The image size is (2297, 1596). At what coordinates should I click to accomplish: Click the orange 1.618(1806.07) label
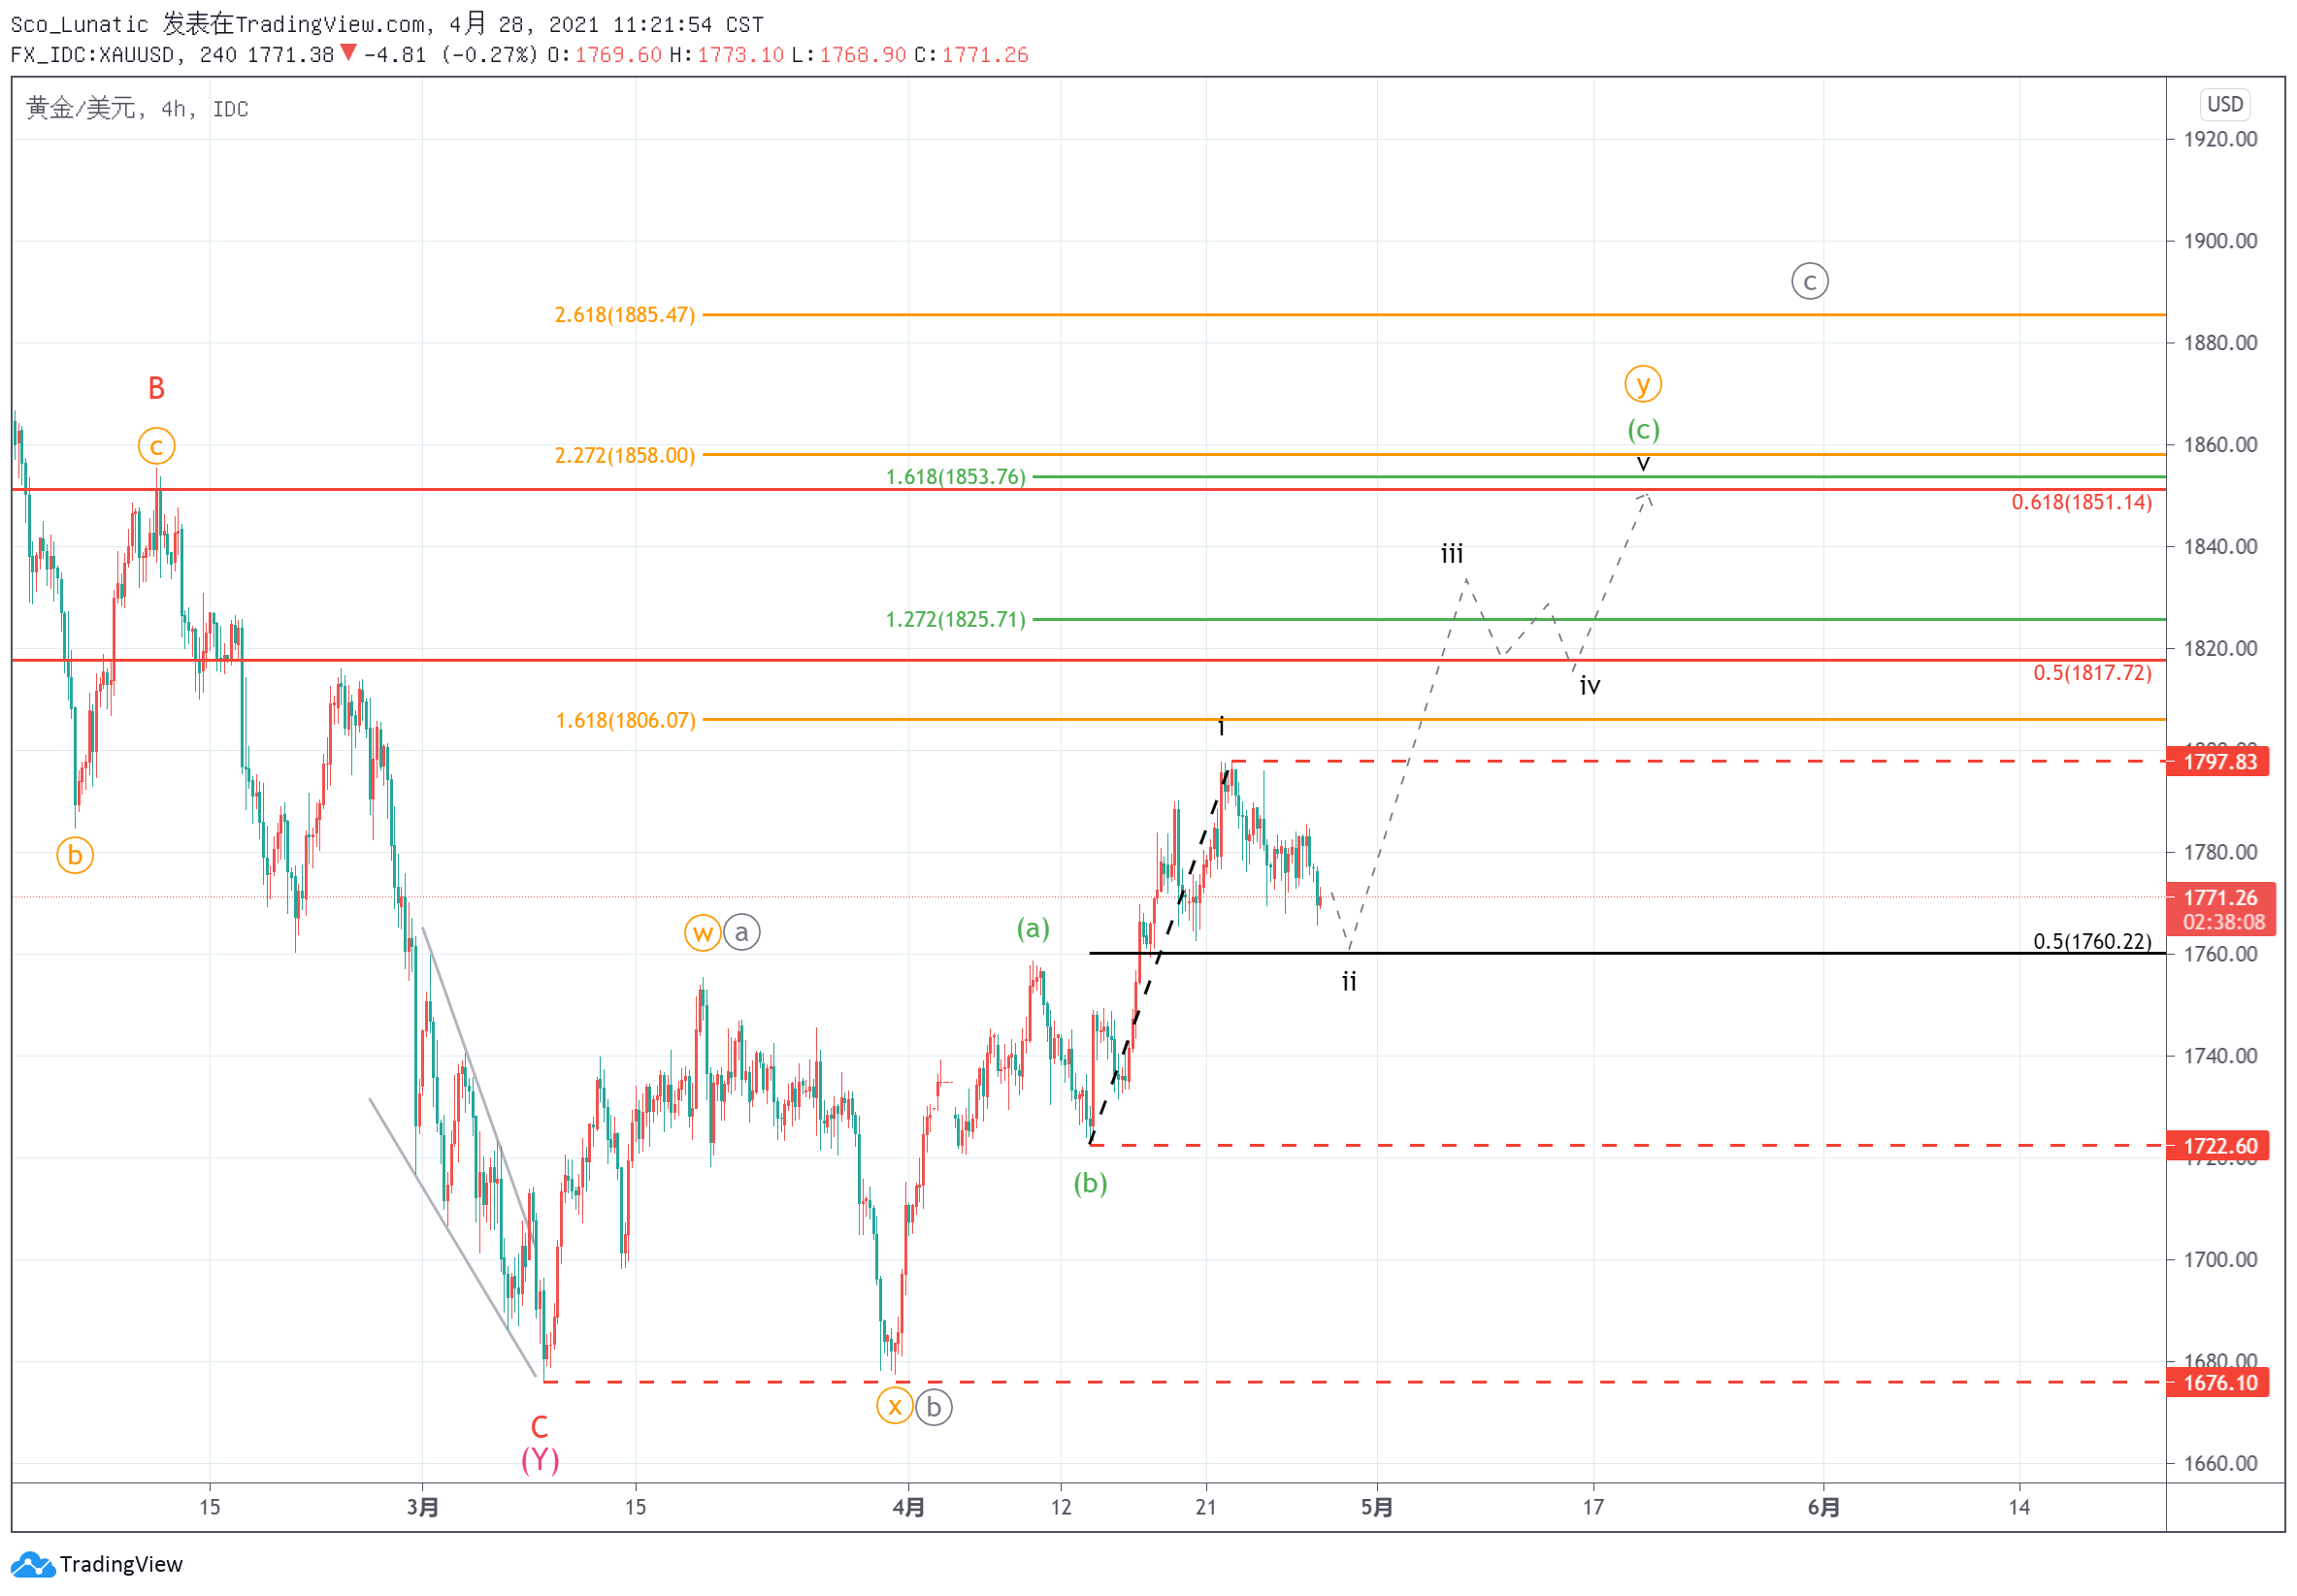[626, 721]
